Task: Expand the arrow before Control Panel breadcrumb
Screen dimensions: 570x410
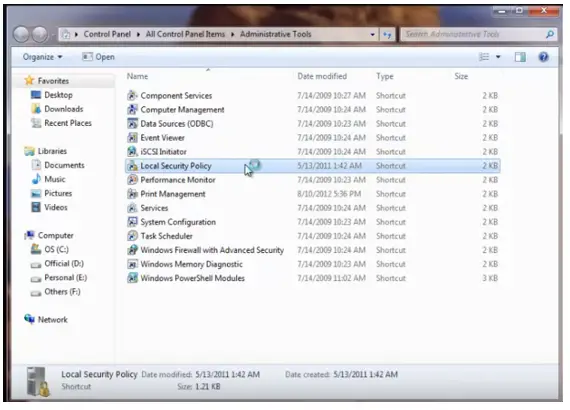Action: (76, 34)
